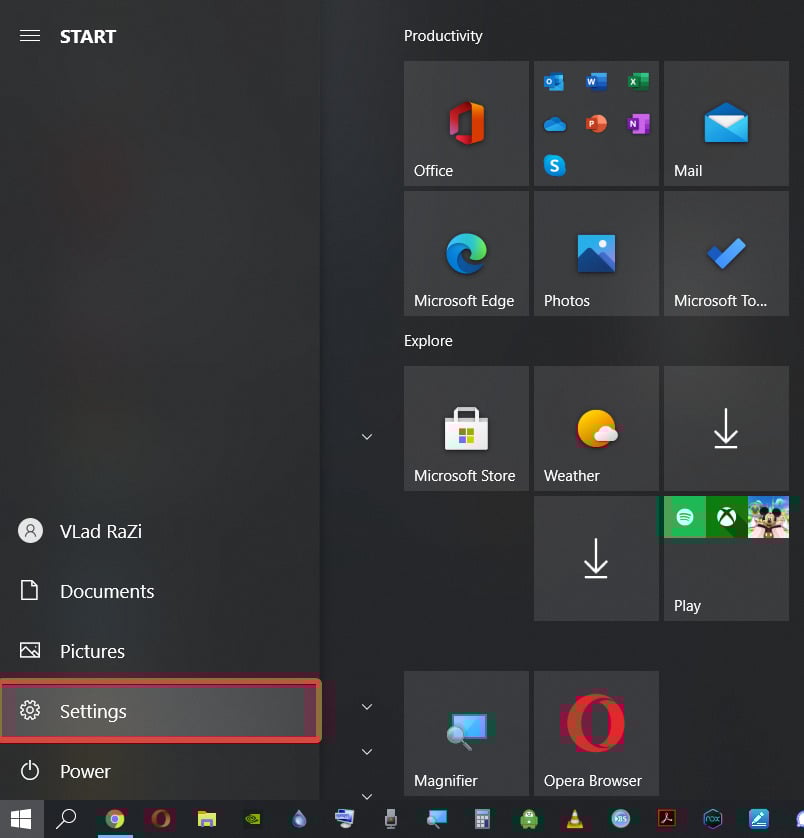Launch PowerPoint from the Office apps folder
This screenshot has width=804, height=838.
[596, 123]
